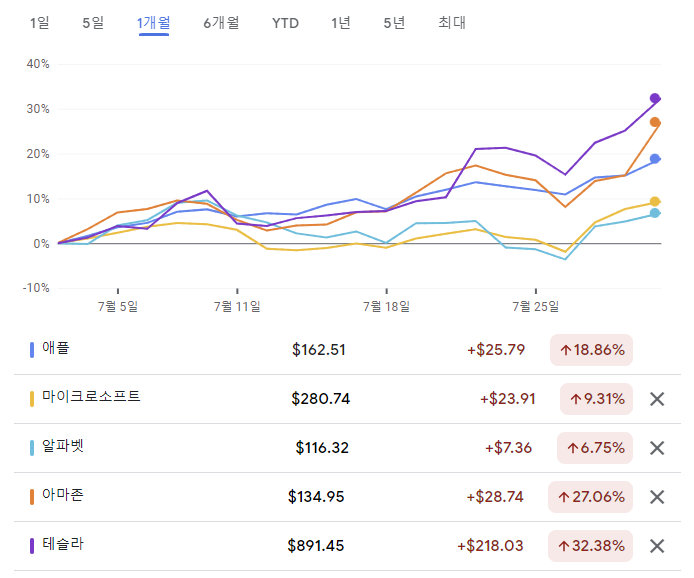Switch chart to 6개월 range
Screen dimensions: 694x578
[221, 23]
